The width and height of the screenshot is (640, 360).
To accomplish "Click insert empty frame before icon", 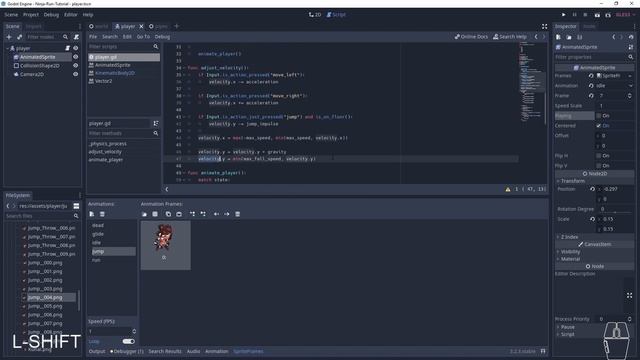I will pyautogui.click(x=192, y=214).
